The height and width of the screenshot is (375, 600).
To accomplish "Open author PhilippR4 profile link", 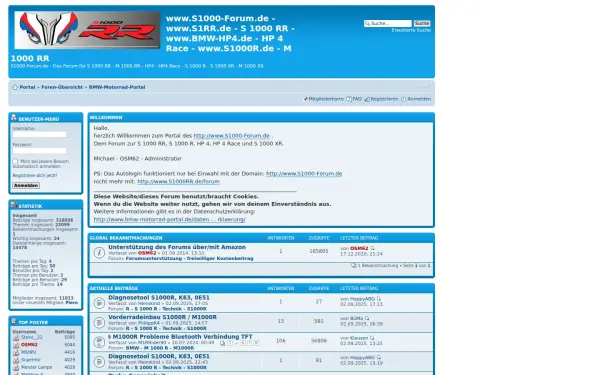I will [148, 323].
